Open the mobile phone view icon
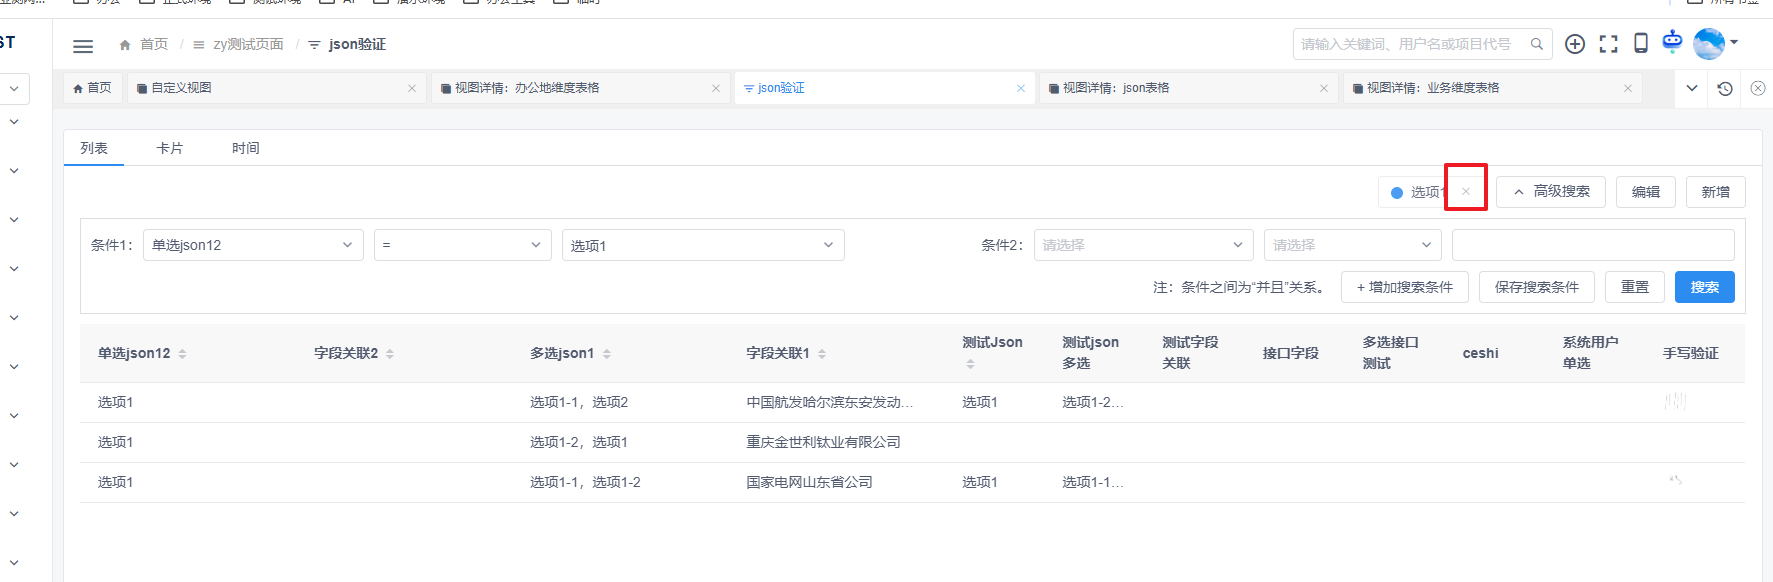 click(x=1641, y=43)
